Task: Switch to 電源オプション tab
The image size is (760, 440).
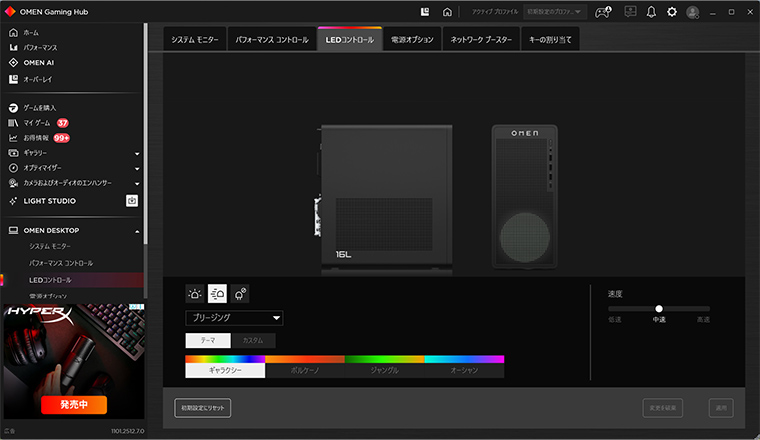Action: [412, 39]
